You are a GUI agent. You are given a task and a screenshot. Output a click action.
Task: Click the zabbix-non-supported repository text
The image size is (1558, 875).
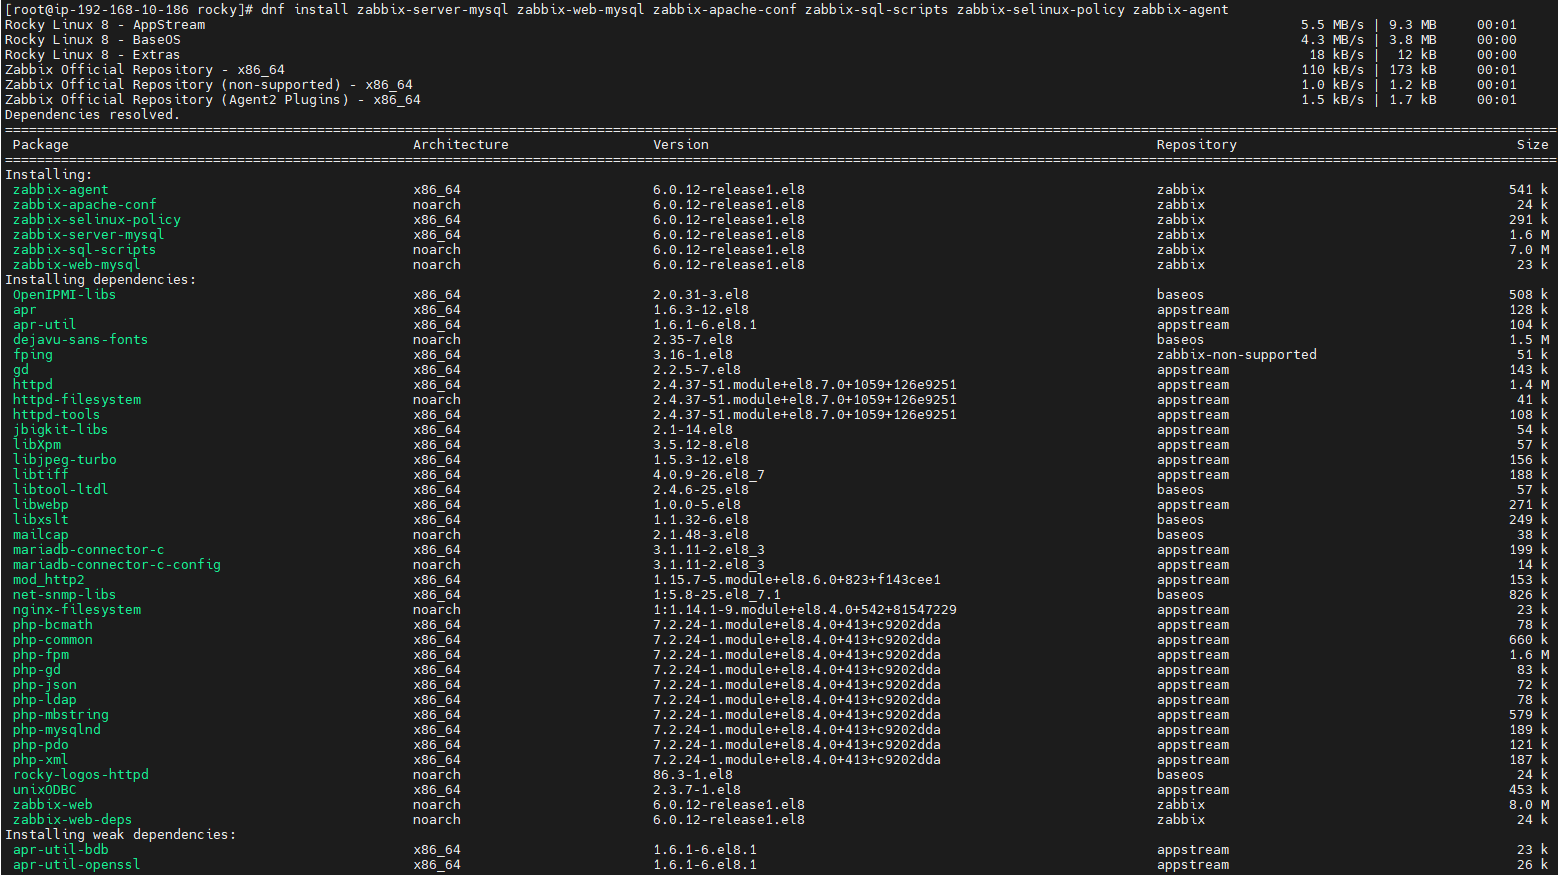[1236, 354]
